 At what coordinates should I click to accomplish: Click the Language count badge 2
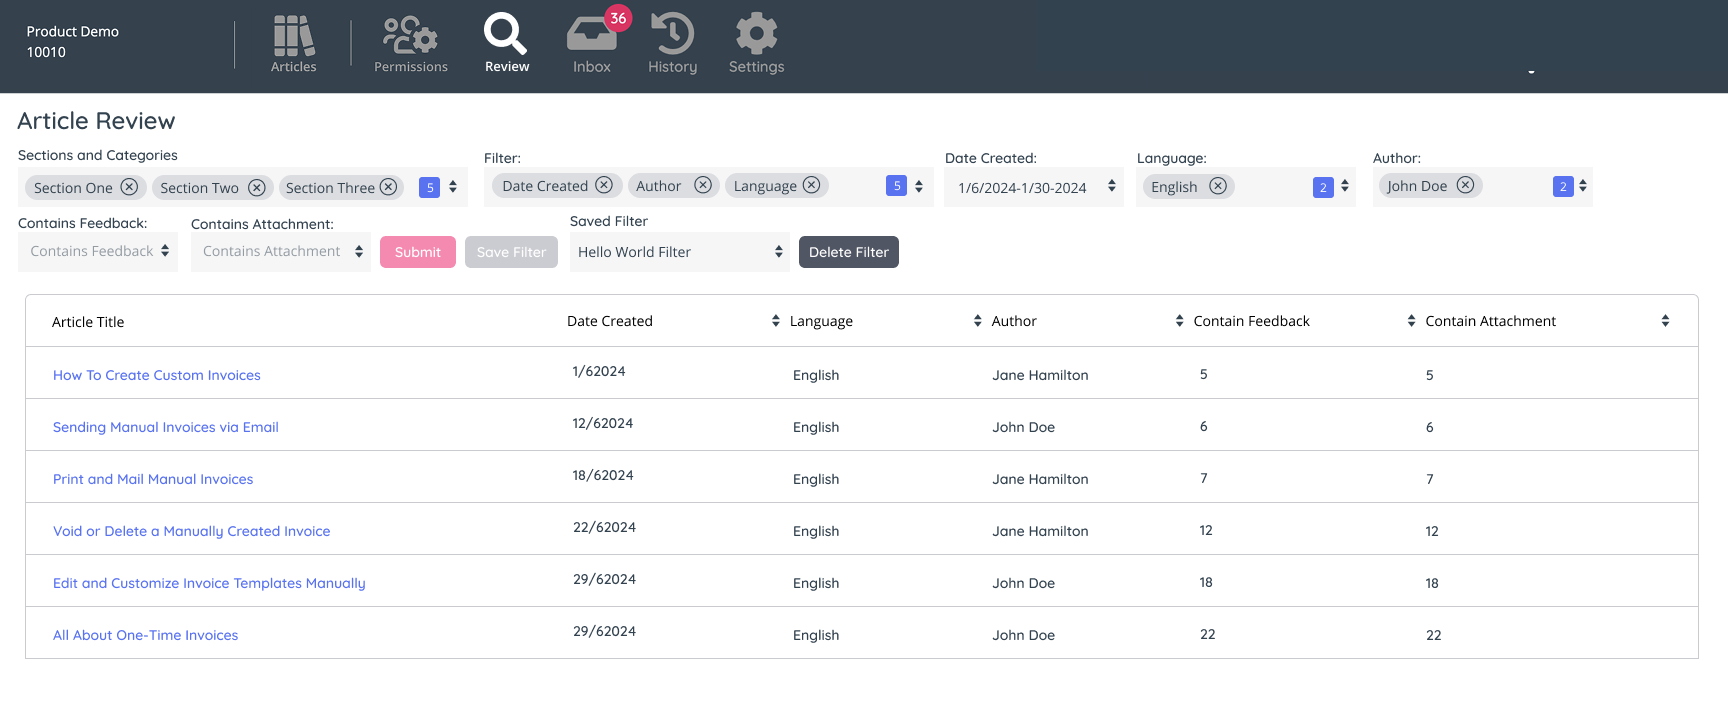pos(1323,187)
